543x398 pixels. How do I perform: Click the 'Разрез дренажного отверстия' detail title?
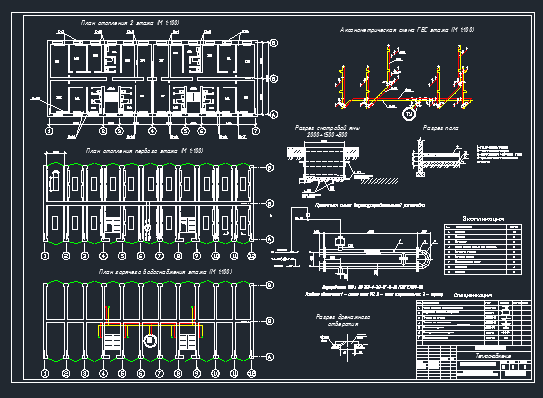(343, 320)
